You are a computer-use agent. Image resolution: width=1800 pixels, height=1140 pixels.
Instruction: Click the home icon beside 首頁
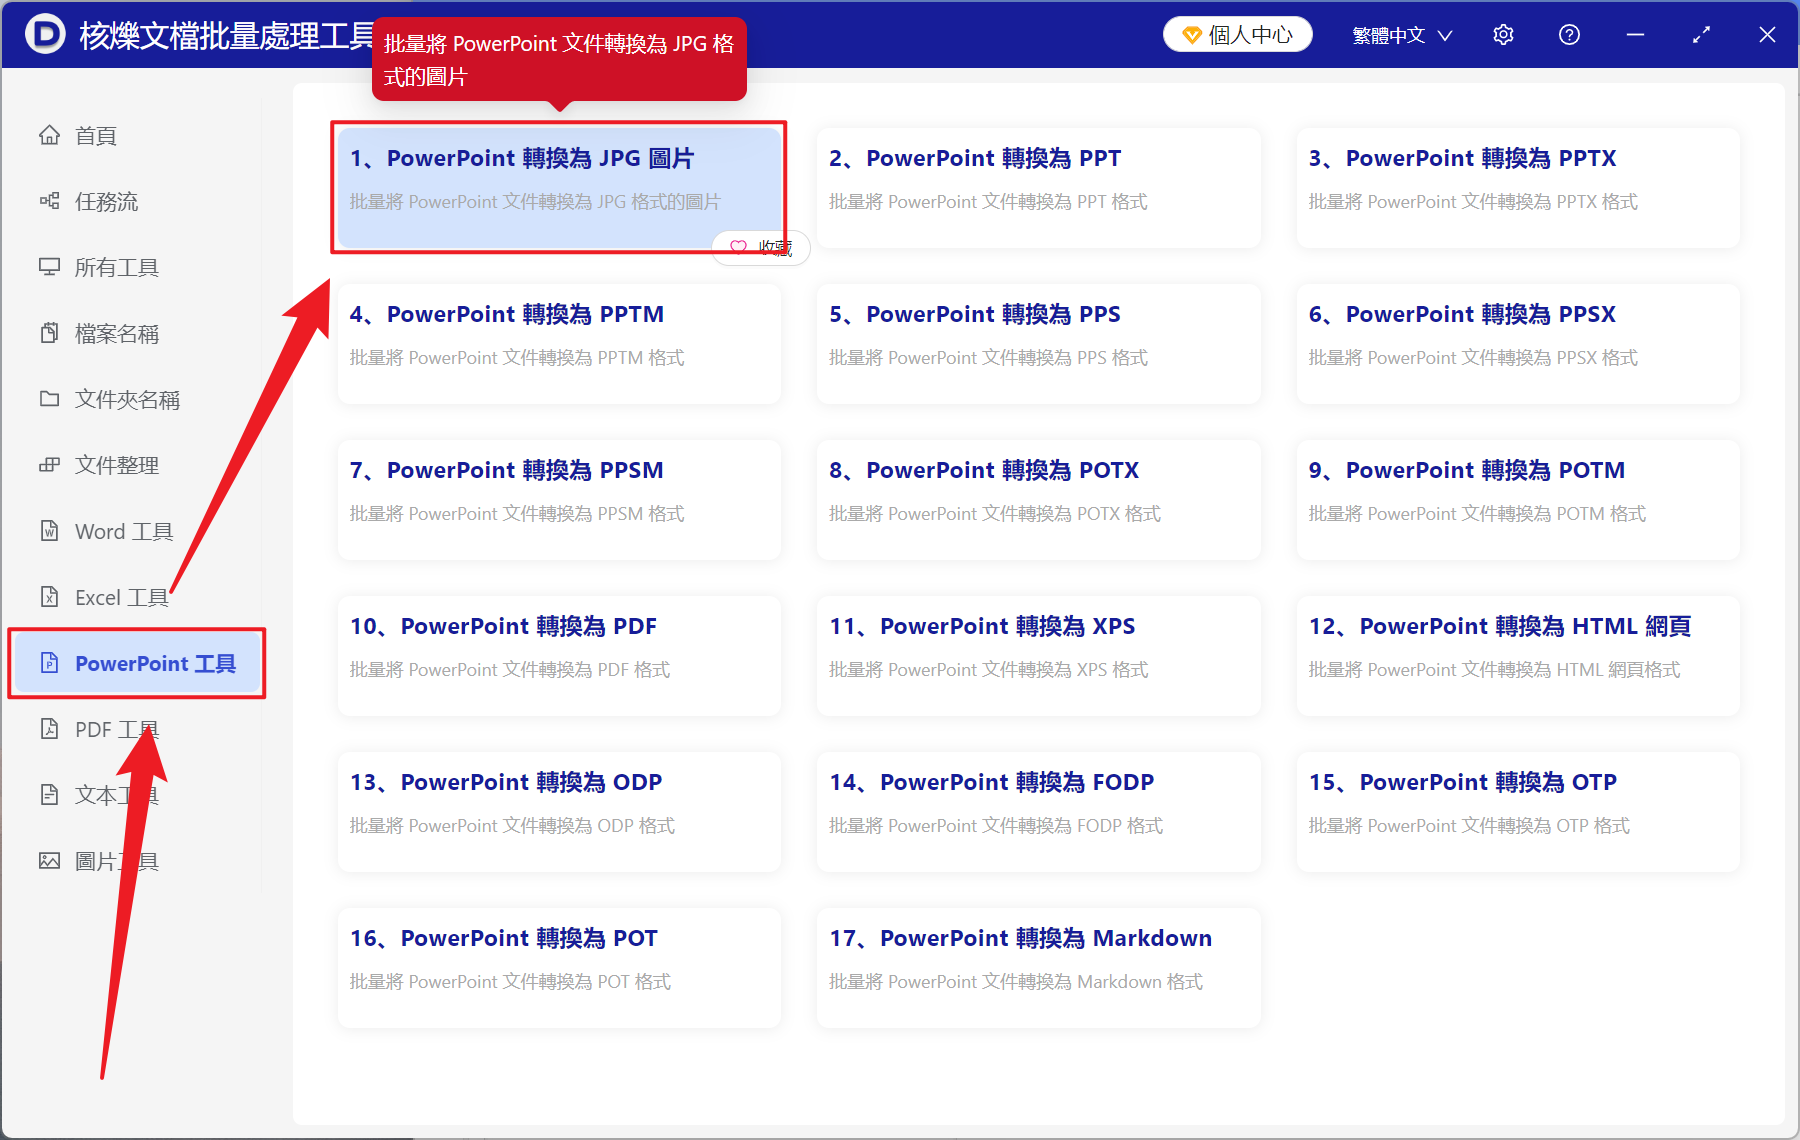click(x=49, y=135)
